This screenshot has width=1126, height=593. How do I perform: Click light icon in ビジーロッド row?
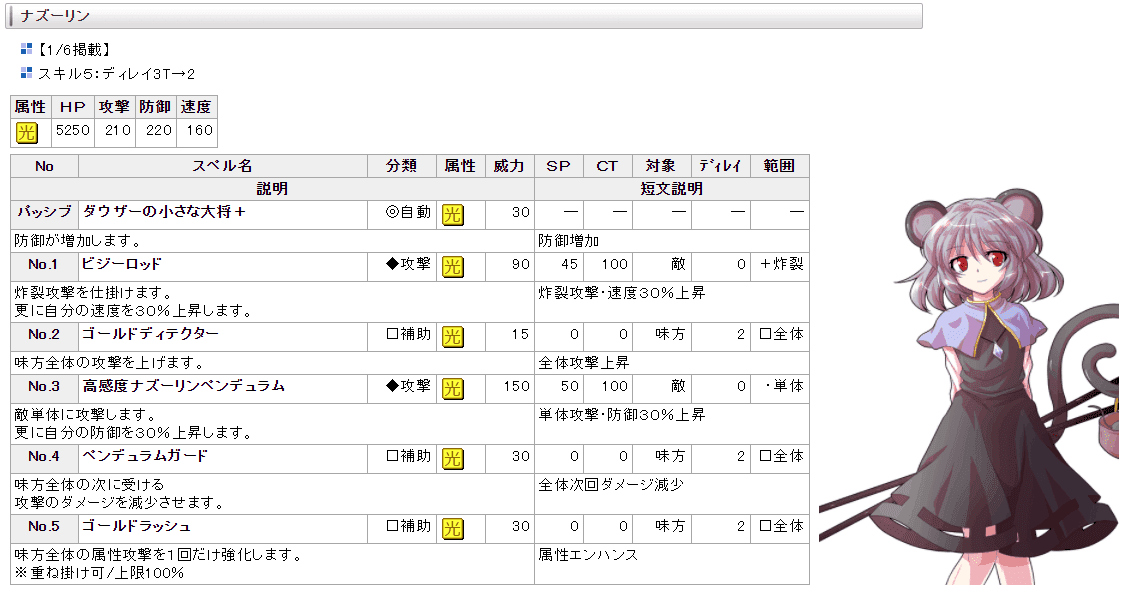click(452, 267)
